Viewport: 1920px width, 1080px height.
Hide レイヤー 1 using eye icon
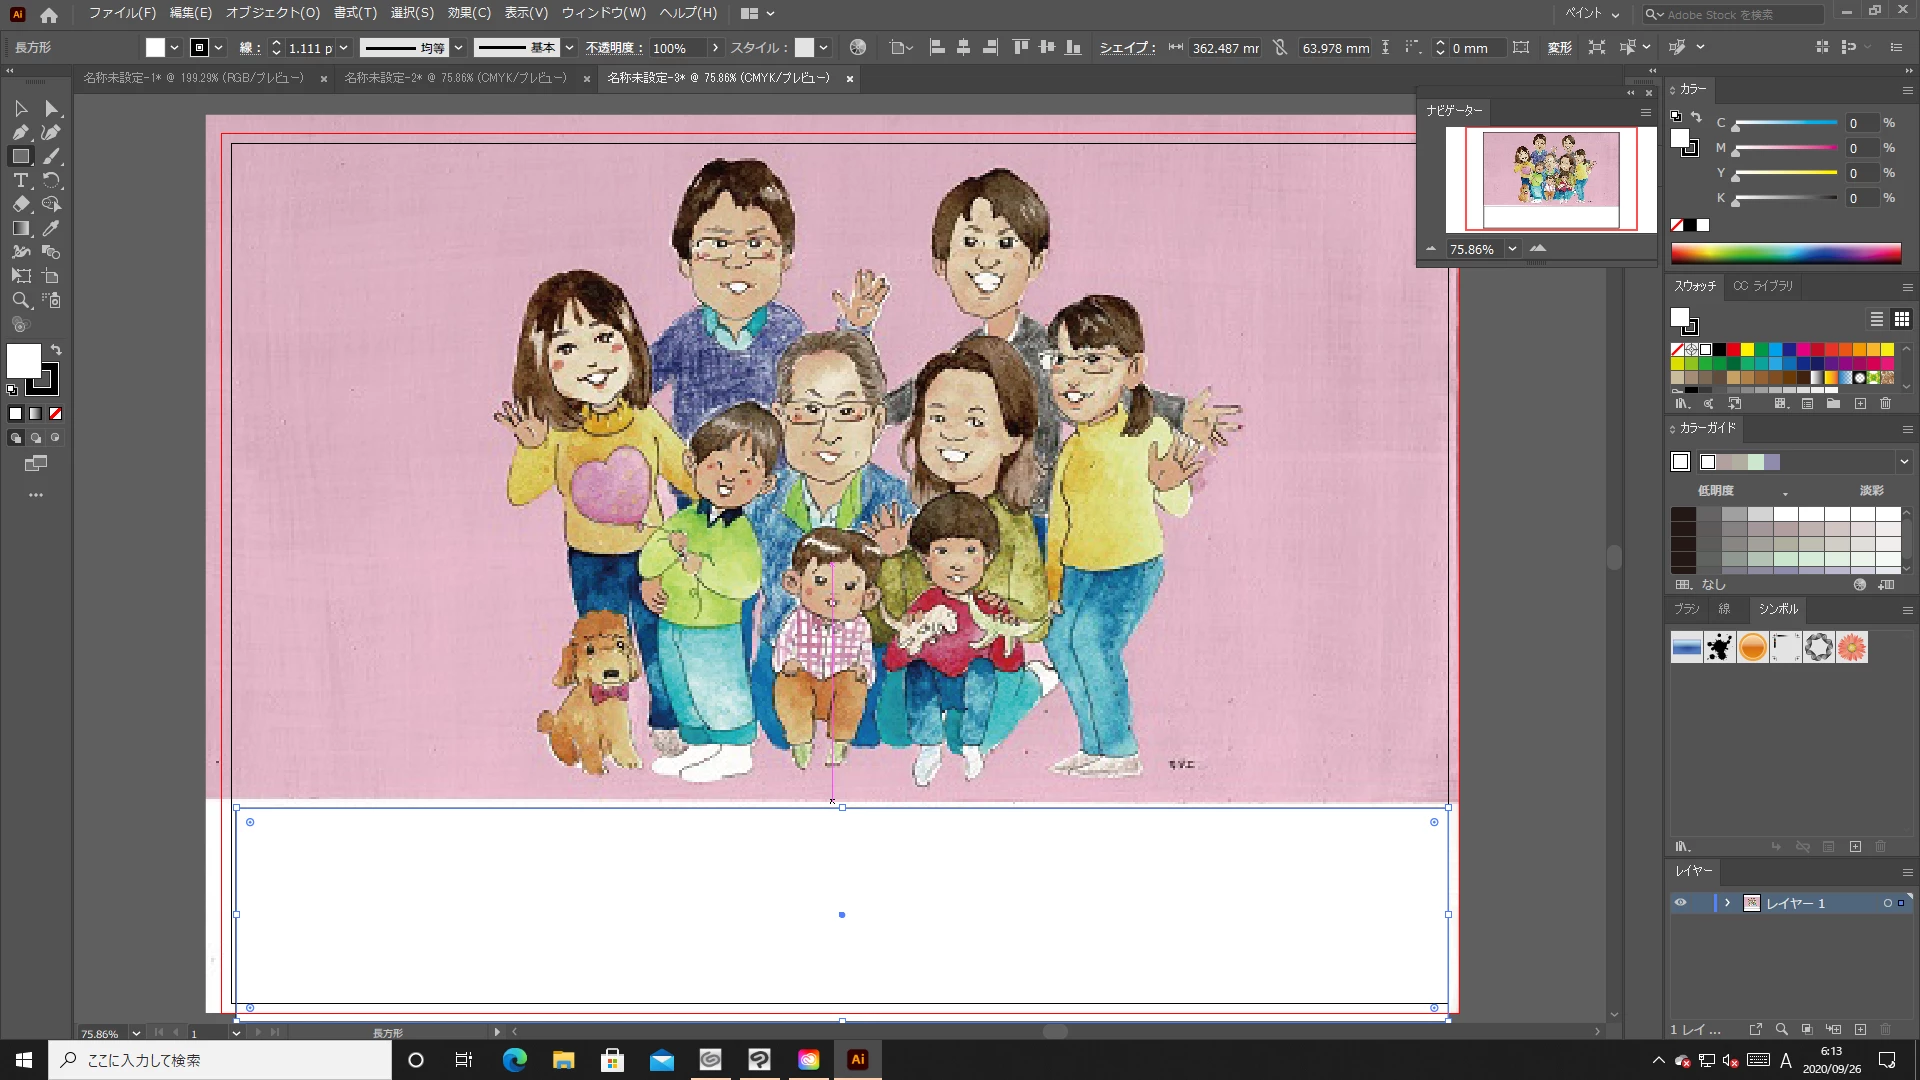pyautogui.click(x=1680, y=903)
